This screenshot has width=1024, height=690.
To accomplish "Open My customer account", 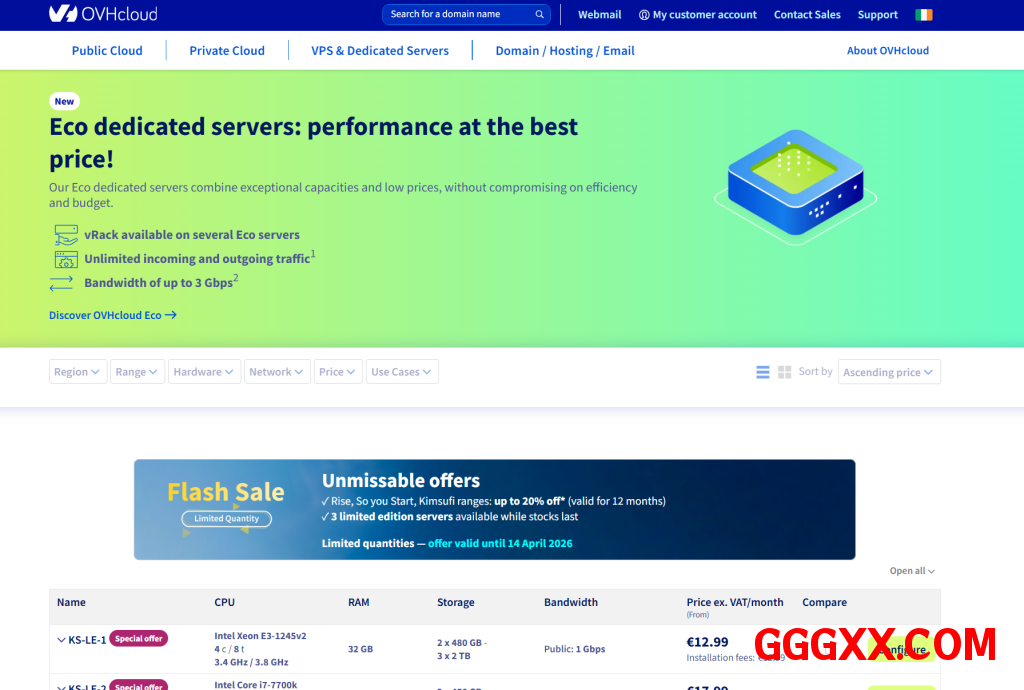I will tap(698, 15).
